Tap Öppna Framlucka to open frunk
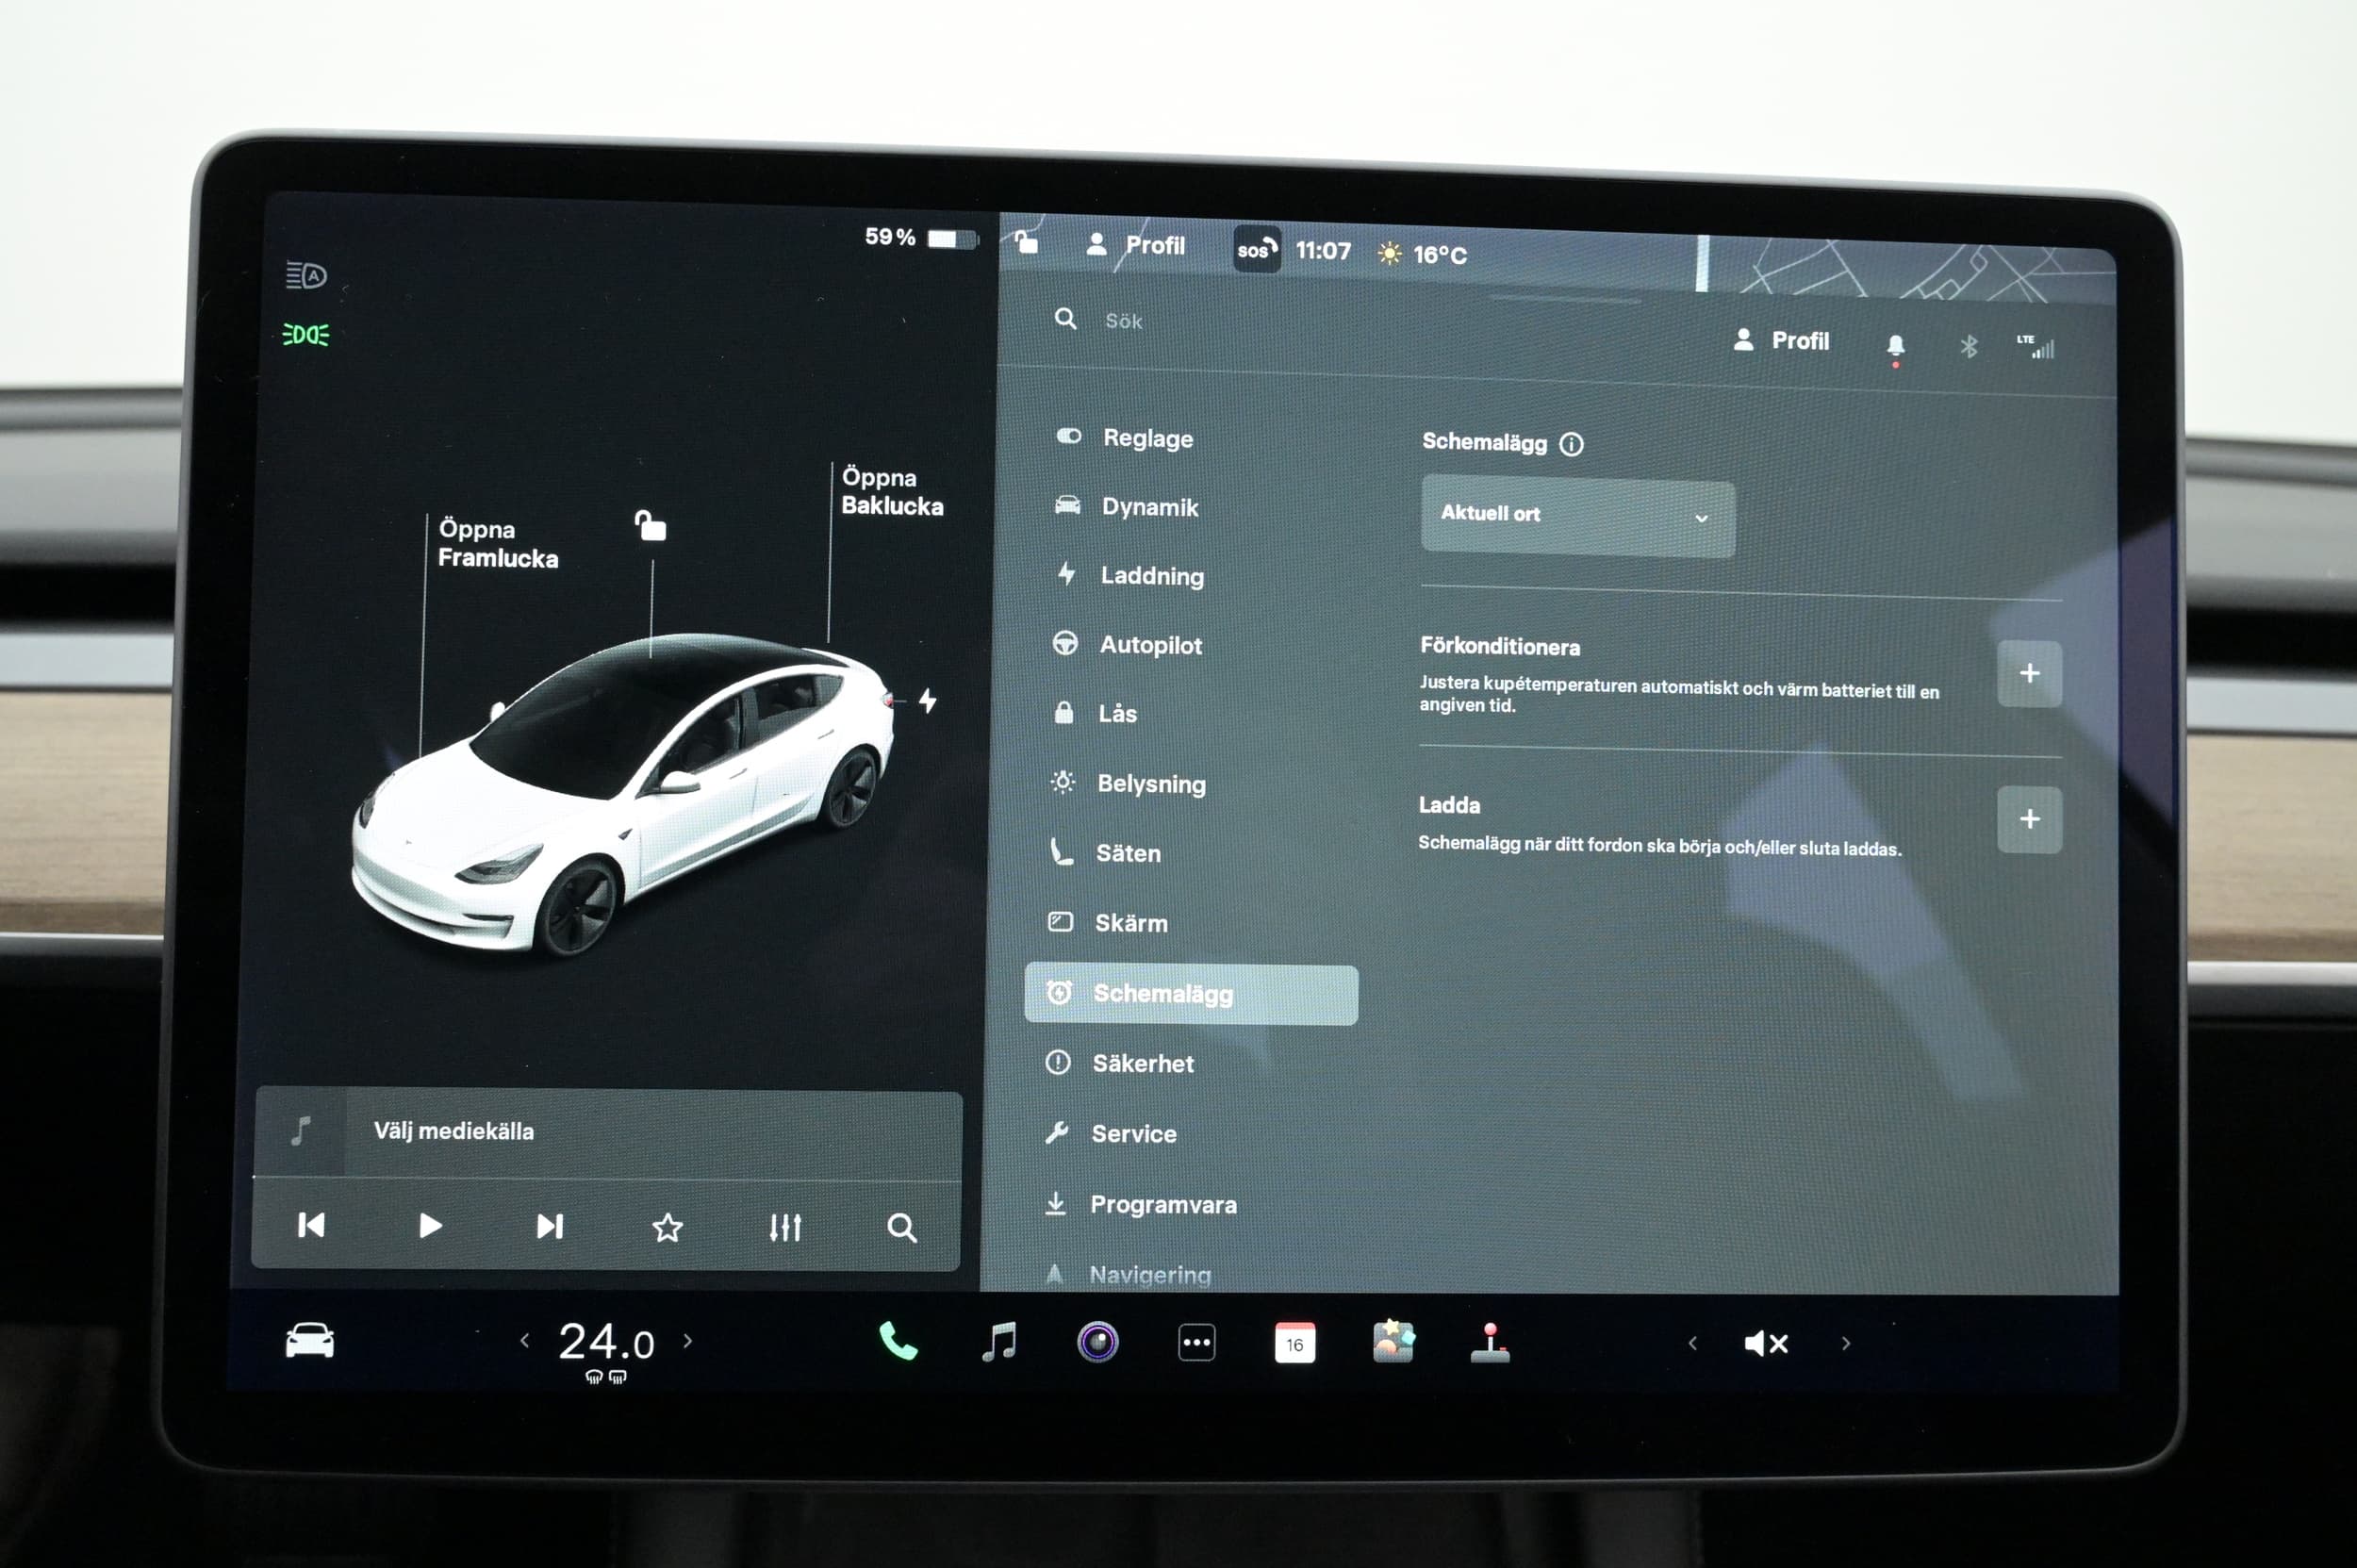The height and width of the screenshot is (1568, 2357). click(x=497, y=543)
